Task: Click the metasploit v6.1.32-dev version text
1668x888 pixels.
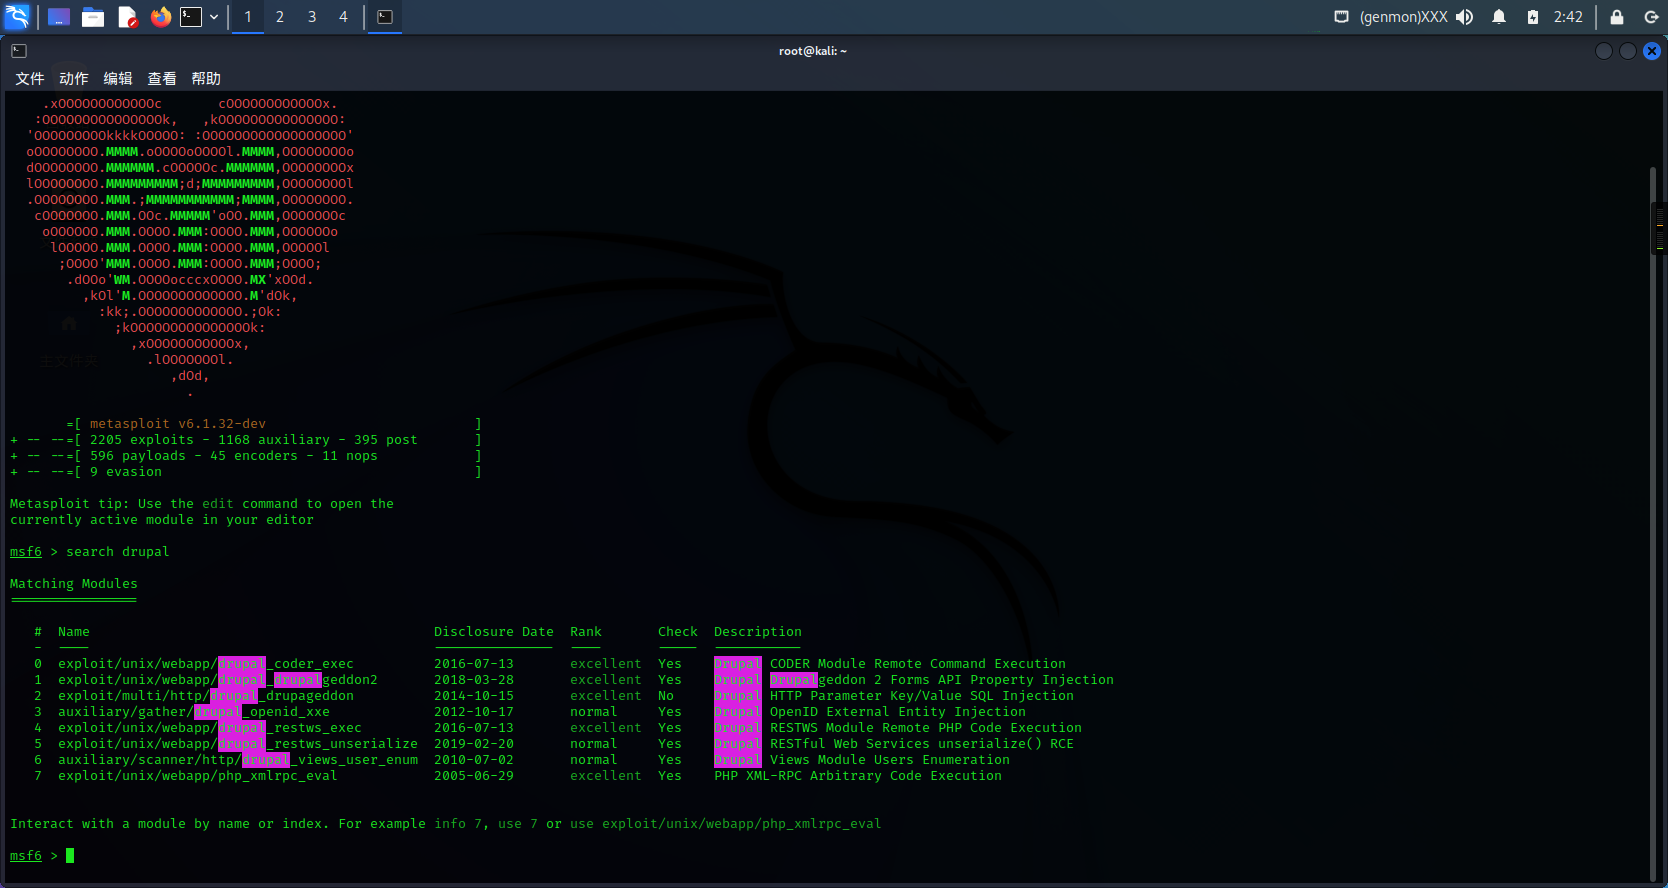Action: (x=178, y=424)
